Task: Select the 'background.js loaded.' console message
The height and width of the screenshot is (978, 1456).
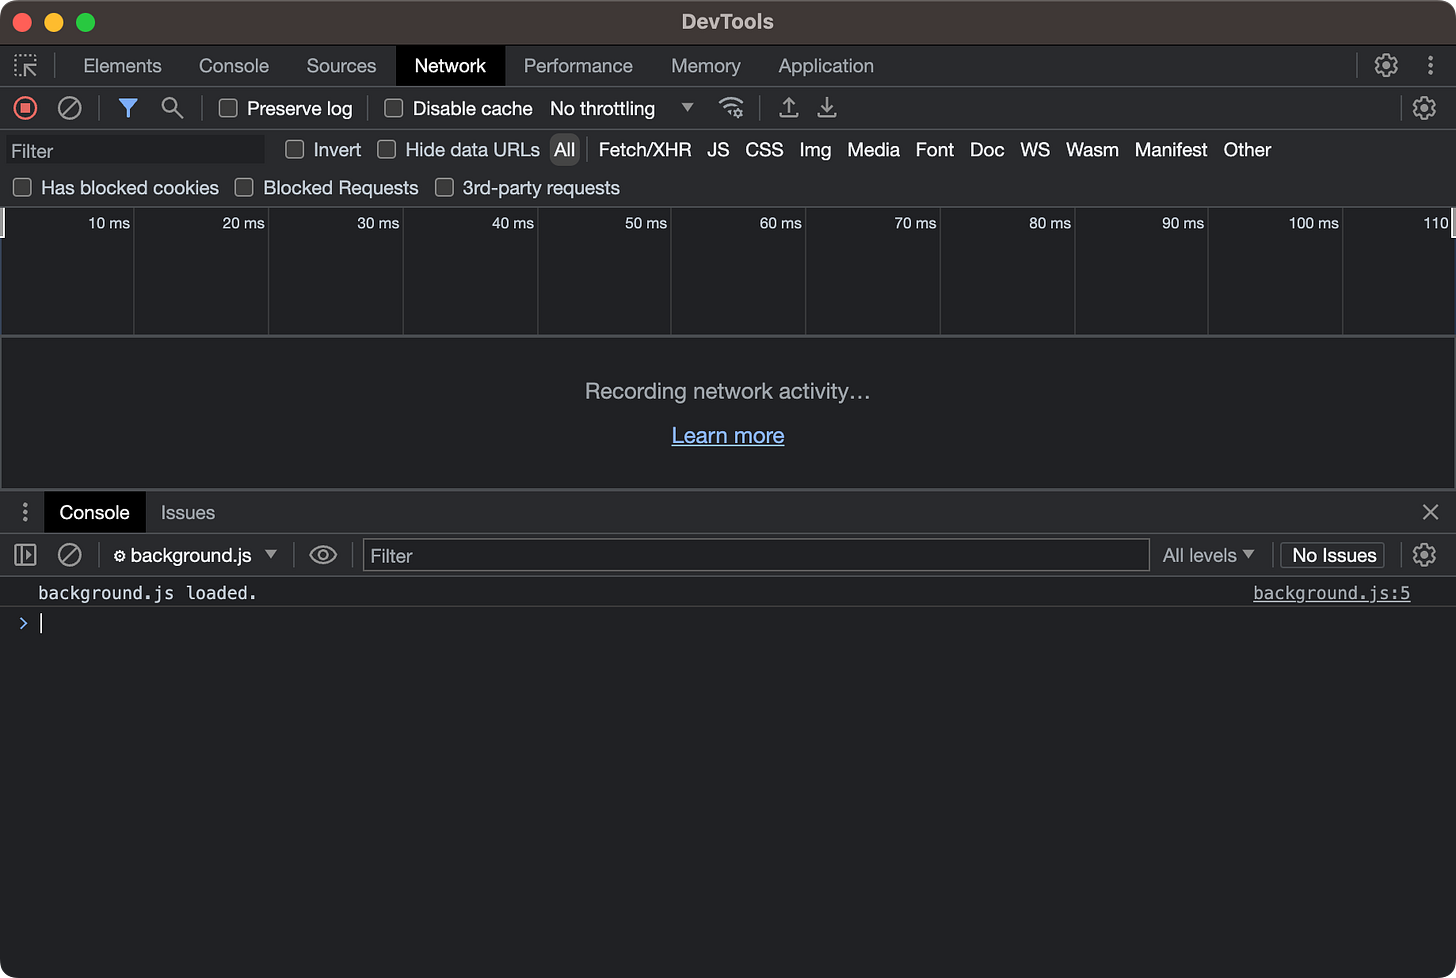Action: pyautogui.click(x=147, y=593)
